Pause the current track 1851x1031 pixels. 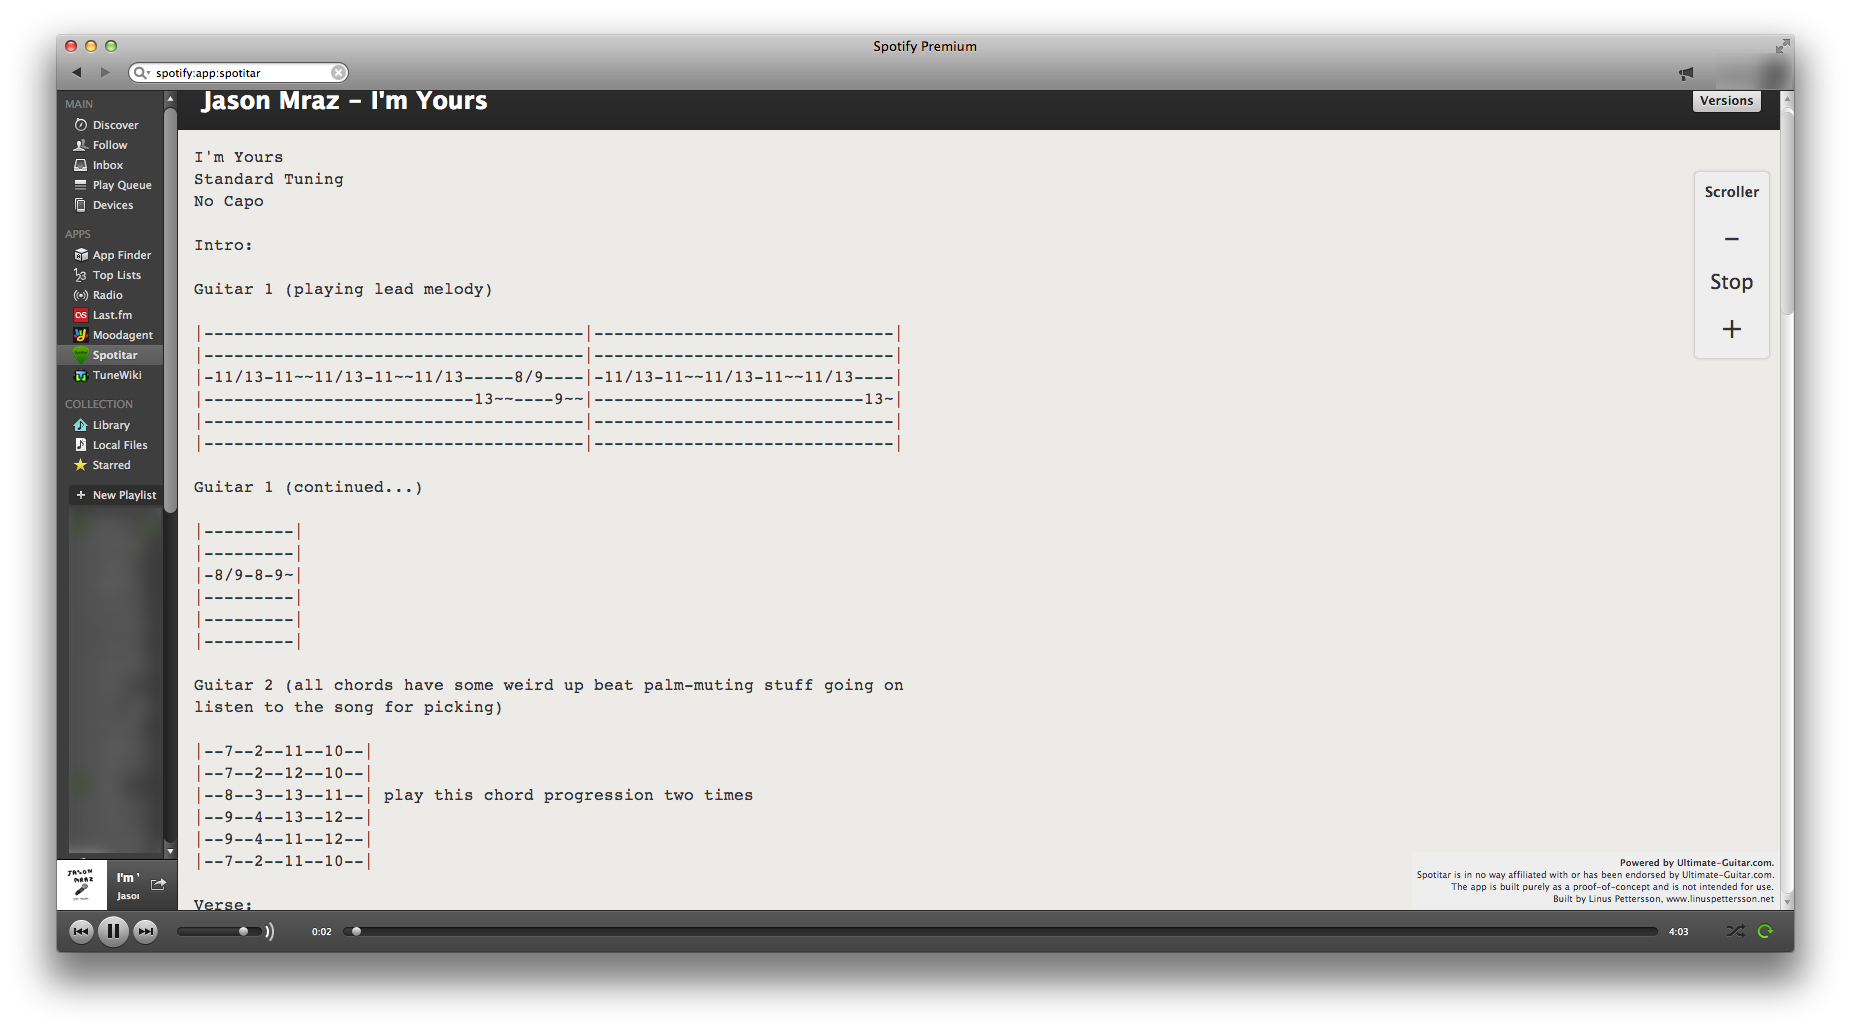113,931
